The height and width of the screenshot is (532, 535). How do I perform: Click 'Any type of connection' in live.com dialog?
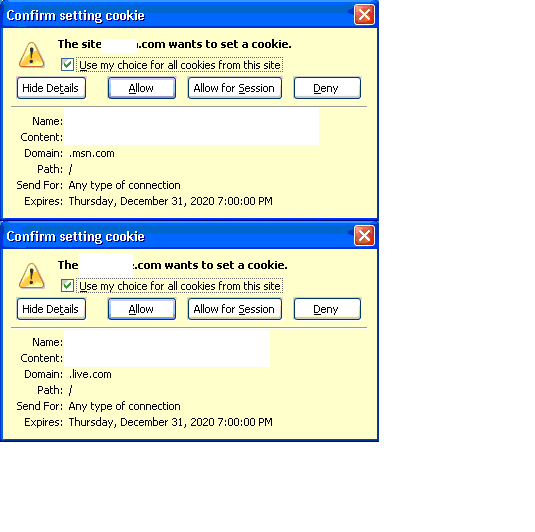(124, 406)
